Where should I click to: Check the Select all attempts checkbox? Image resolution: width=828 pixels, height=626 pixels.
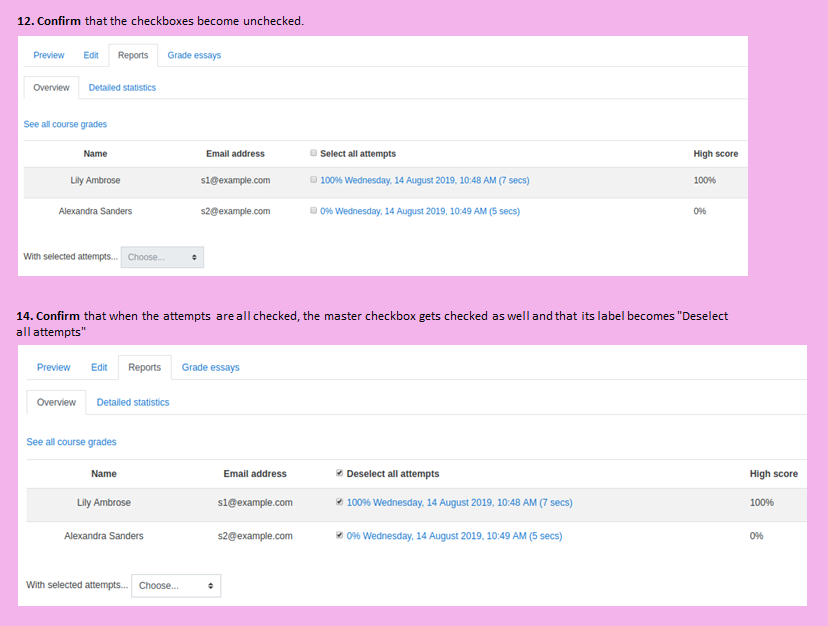[313, 153]
